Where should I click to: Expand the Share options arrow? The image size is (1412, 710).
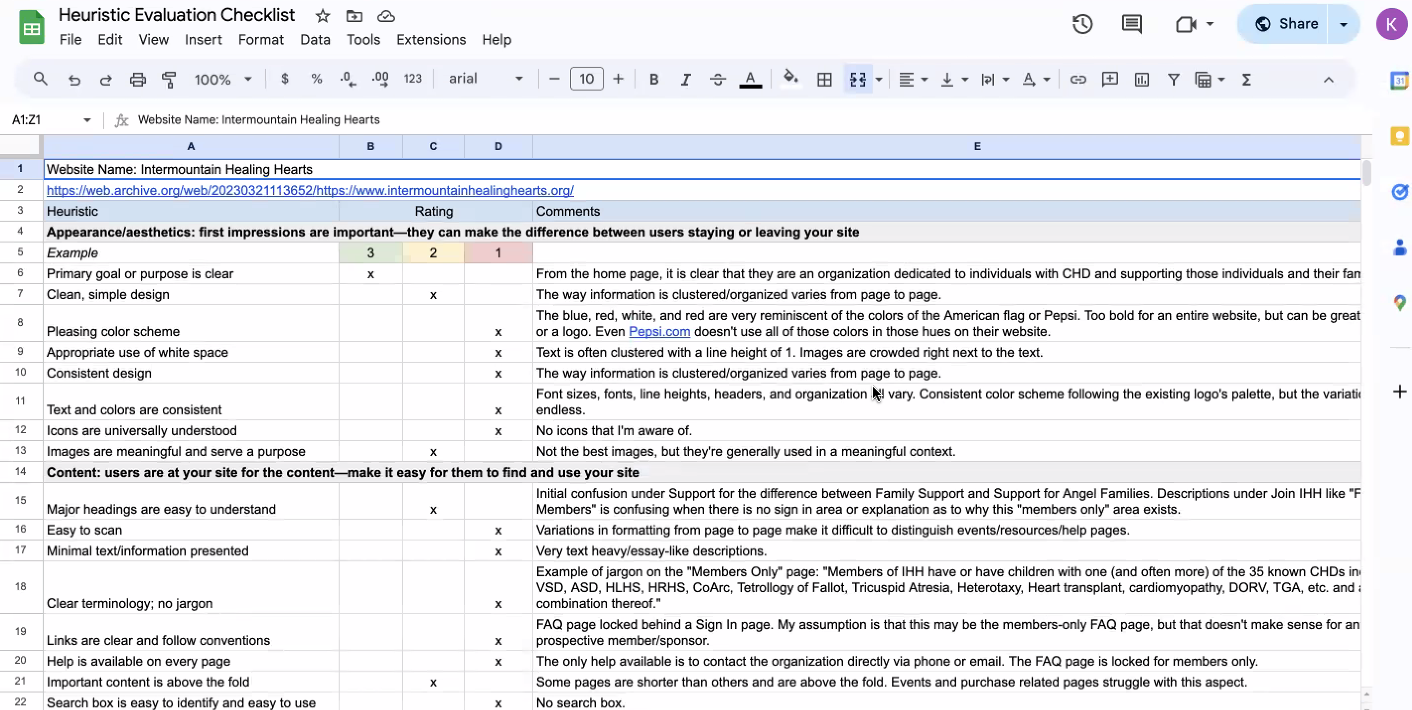coord(1344,24)
